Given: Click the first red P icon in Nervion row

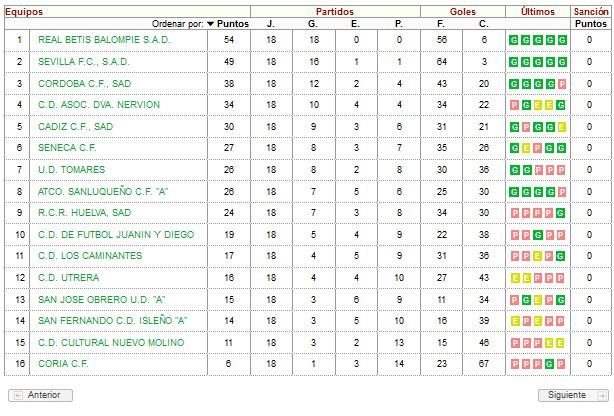Looking at the screenshot, I should click(514, 105).
